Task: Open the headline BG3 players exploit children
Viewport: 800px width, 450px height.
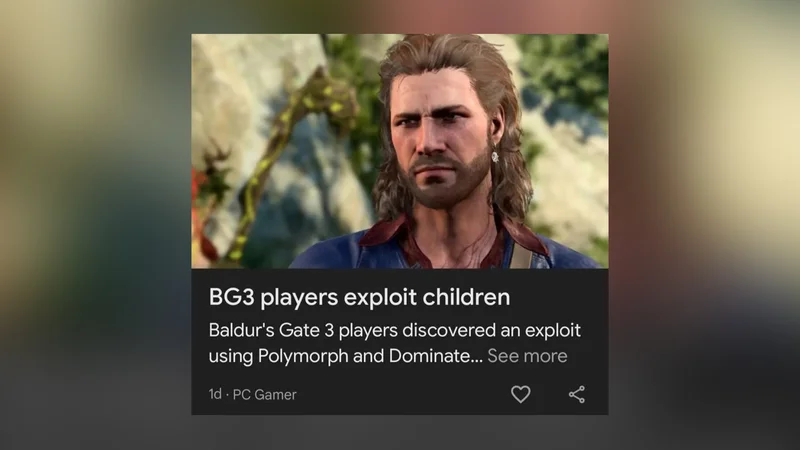Action: tap(359, 297)
